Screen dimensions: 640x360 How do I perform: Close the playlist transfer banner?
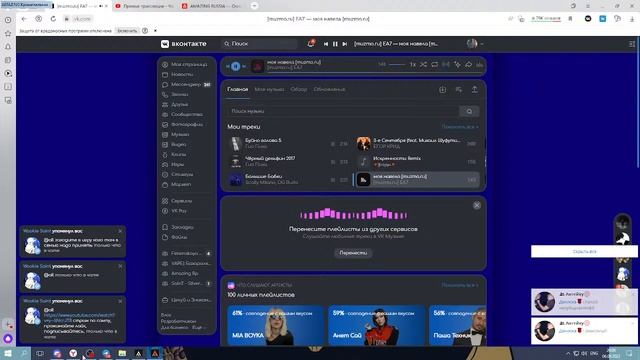coord(476,205)
